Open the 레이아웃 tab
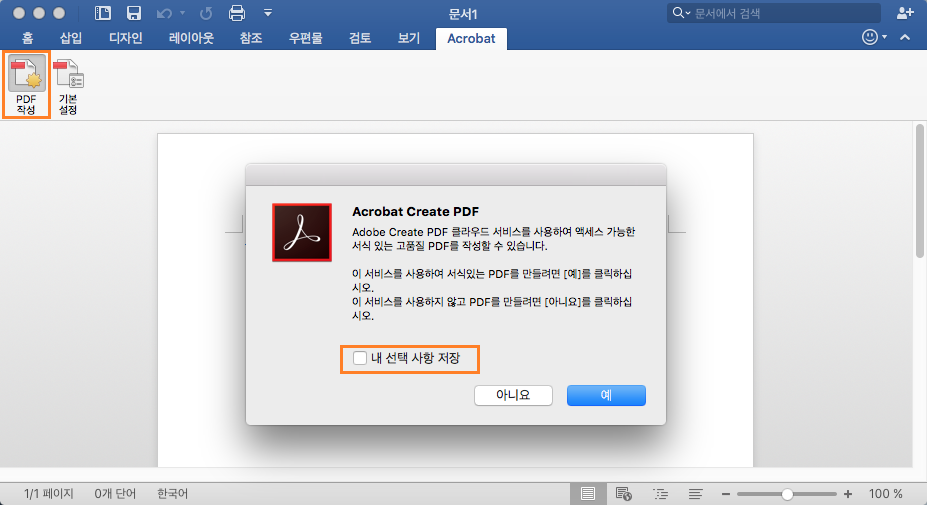This screenshot has width=927, height=505. click(191, 38)
